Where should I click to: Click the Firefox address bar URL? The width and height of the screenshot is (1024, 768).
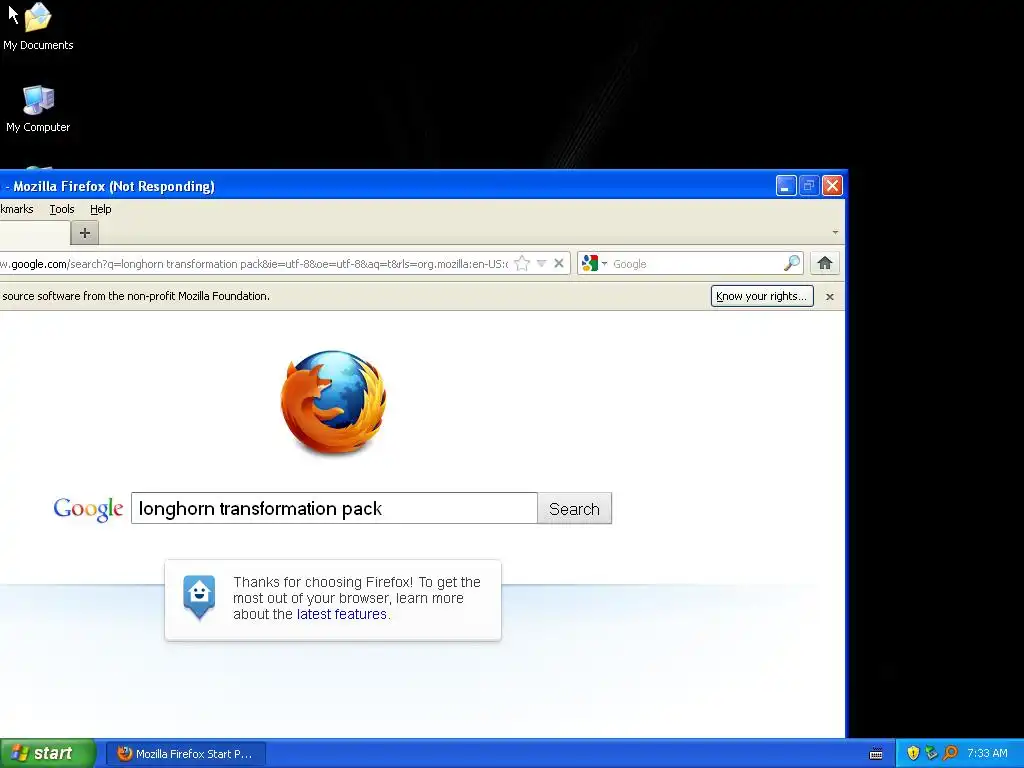pyautogui.click(x=255, y=264)
